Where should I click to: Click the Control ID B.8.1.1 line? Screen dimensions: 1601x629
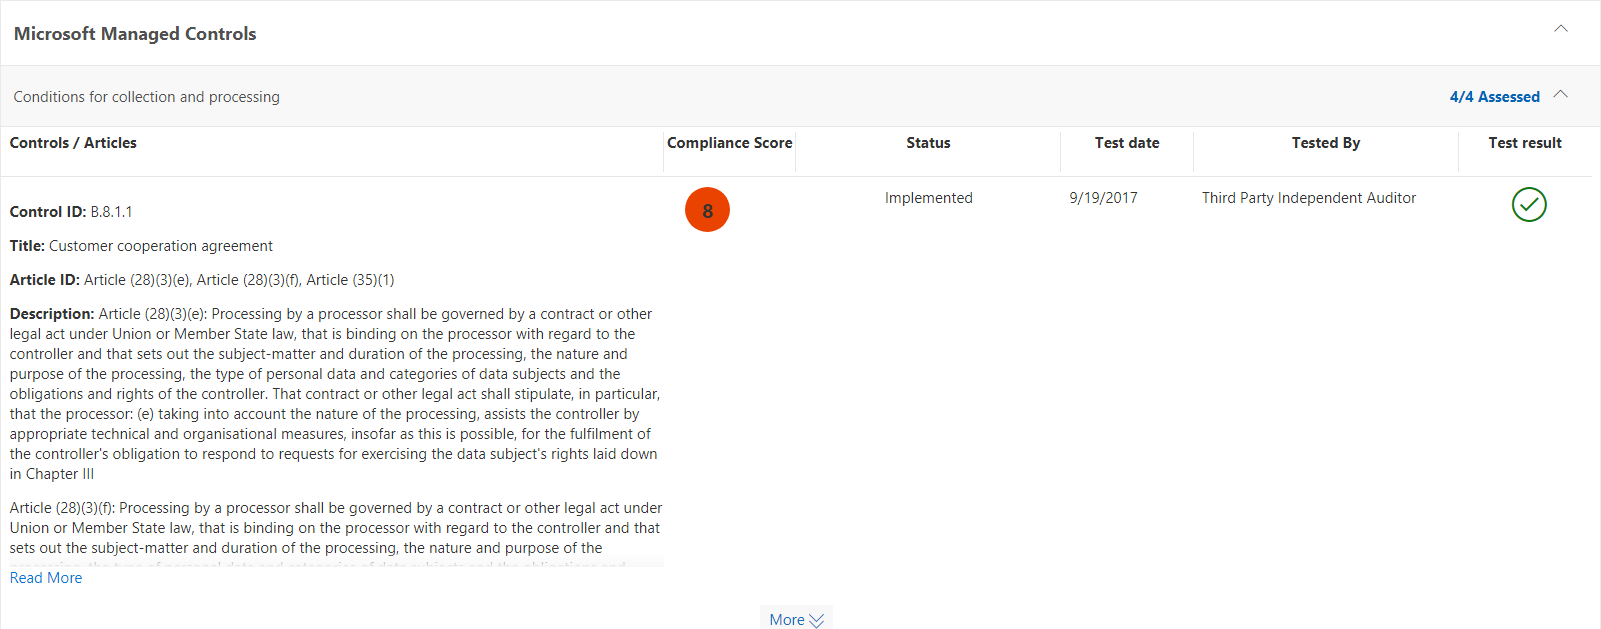71,212
